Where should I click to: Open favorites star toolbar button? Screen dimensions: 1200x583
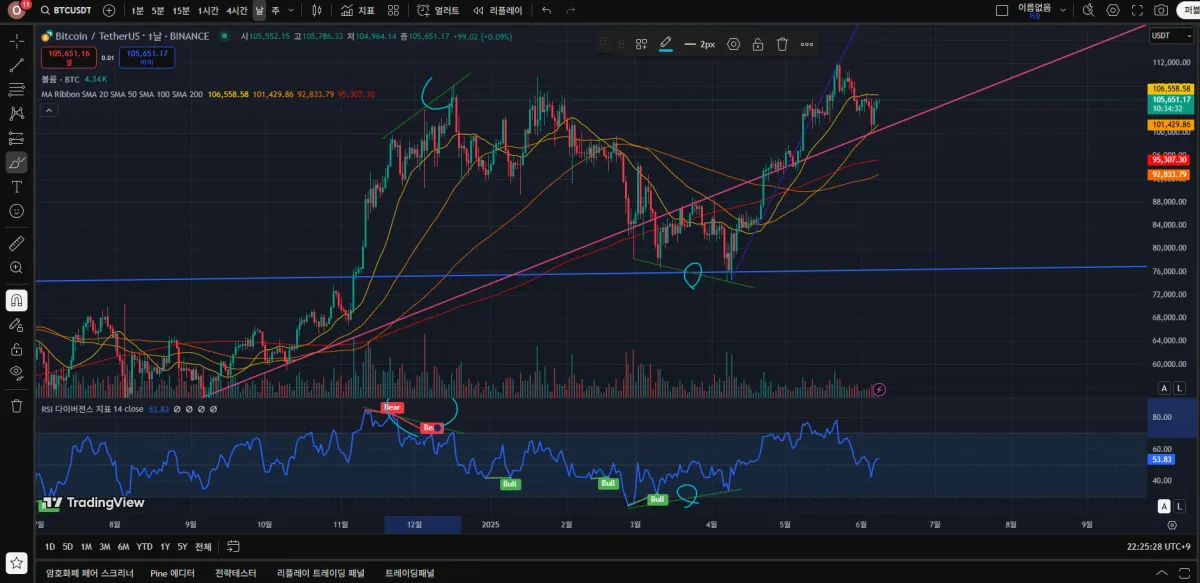point(16,563)
